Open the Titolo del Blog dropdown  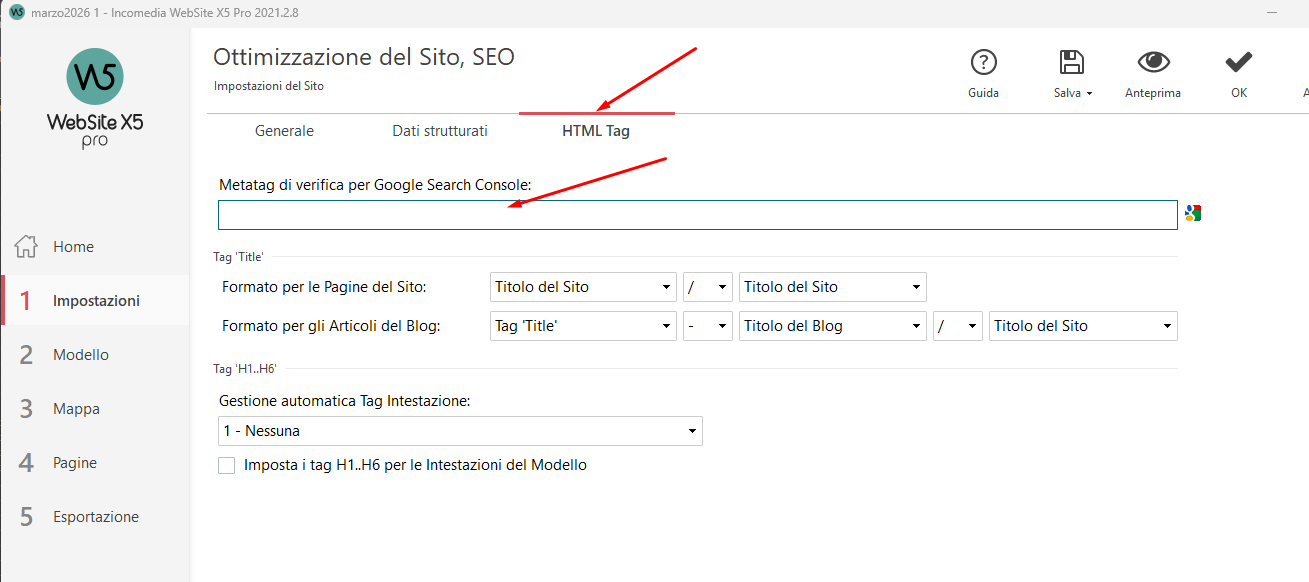(x=833, y=326)
